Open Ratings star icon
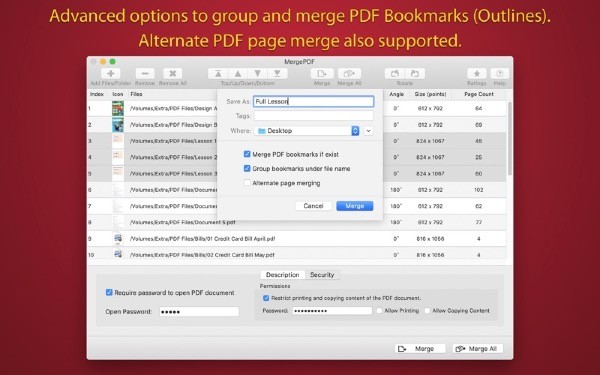Image resolution: width=600 pixels, height=375 pixels. pyautogui.click(x=477, y=73)
